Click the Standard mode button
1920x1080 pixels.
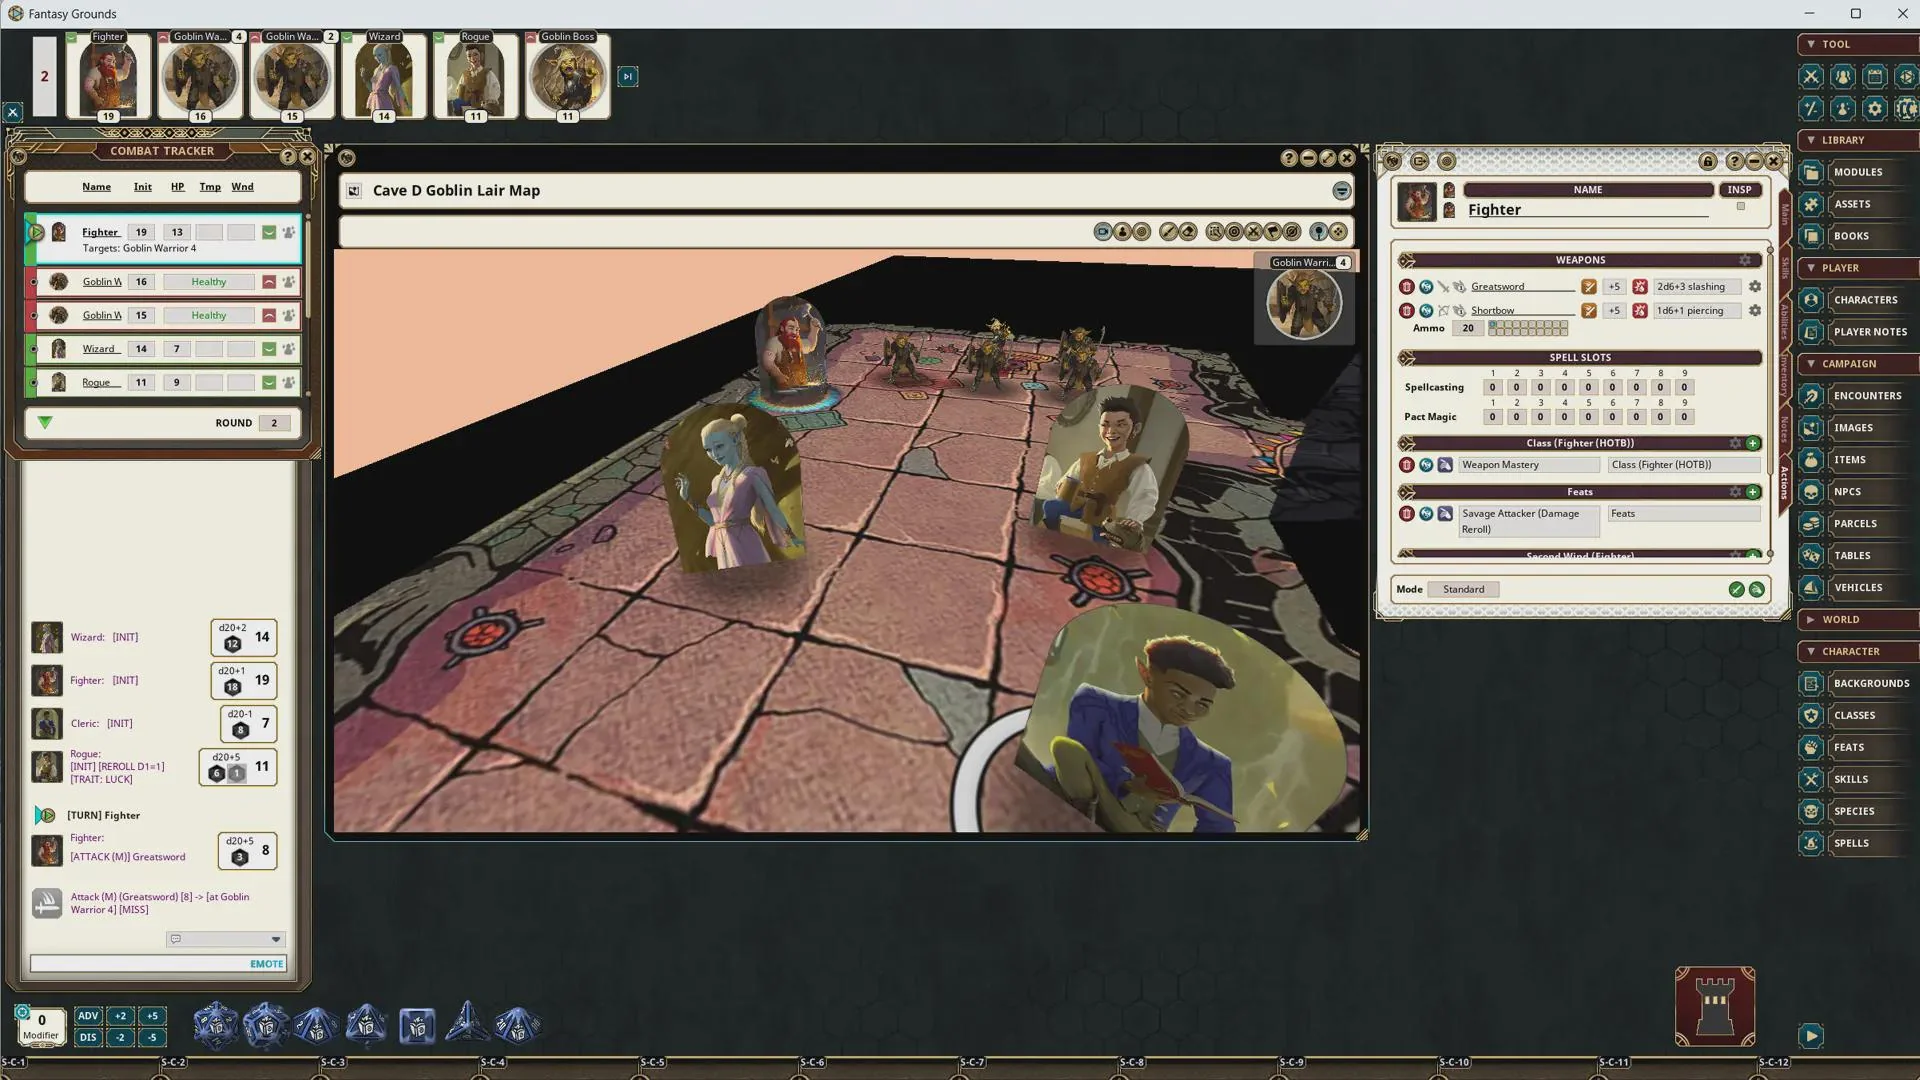1463,590
